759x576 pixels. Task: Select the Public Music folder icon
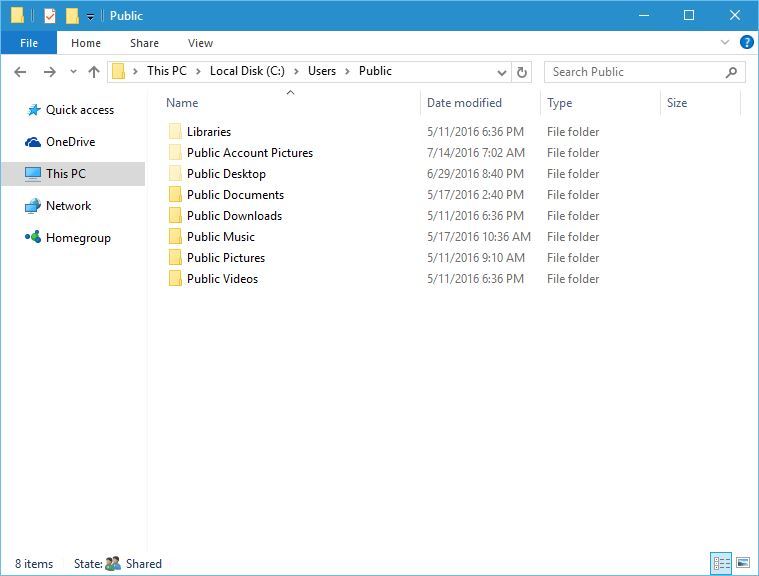[x=175, y=237]
